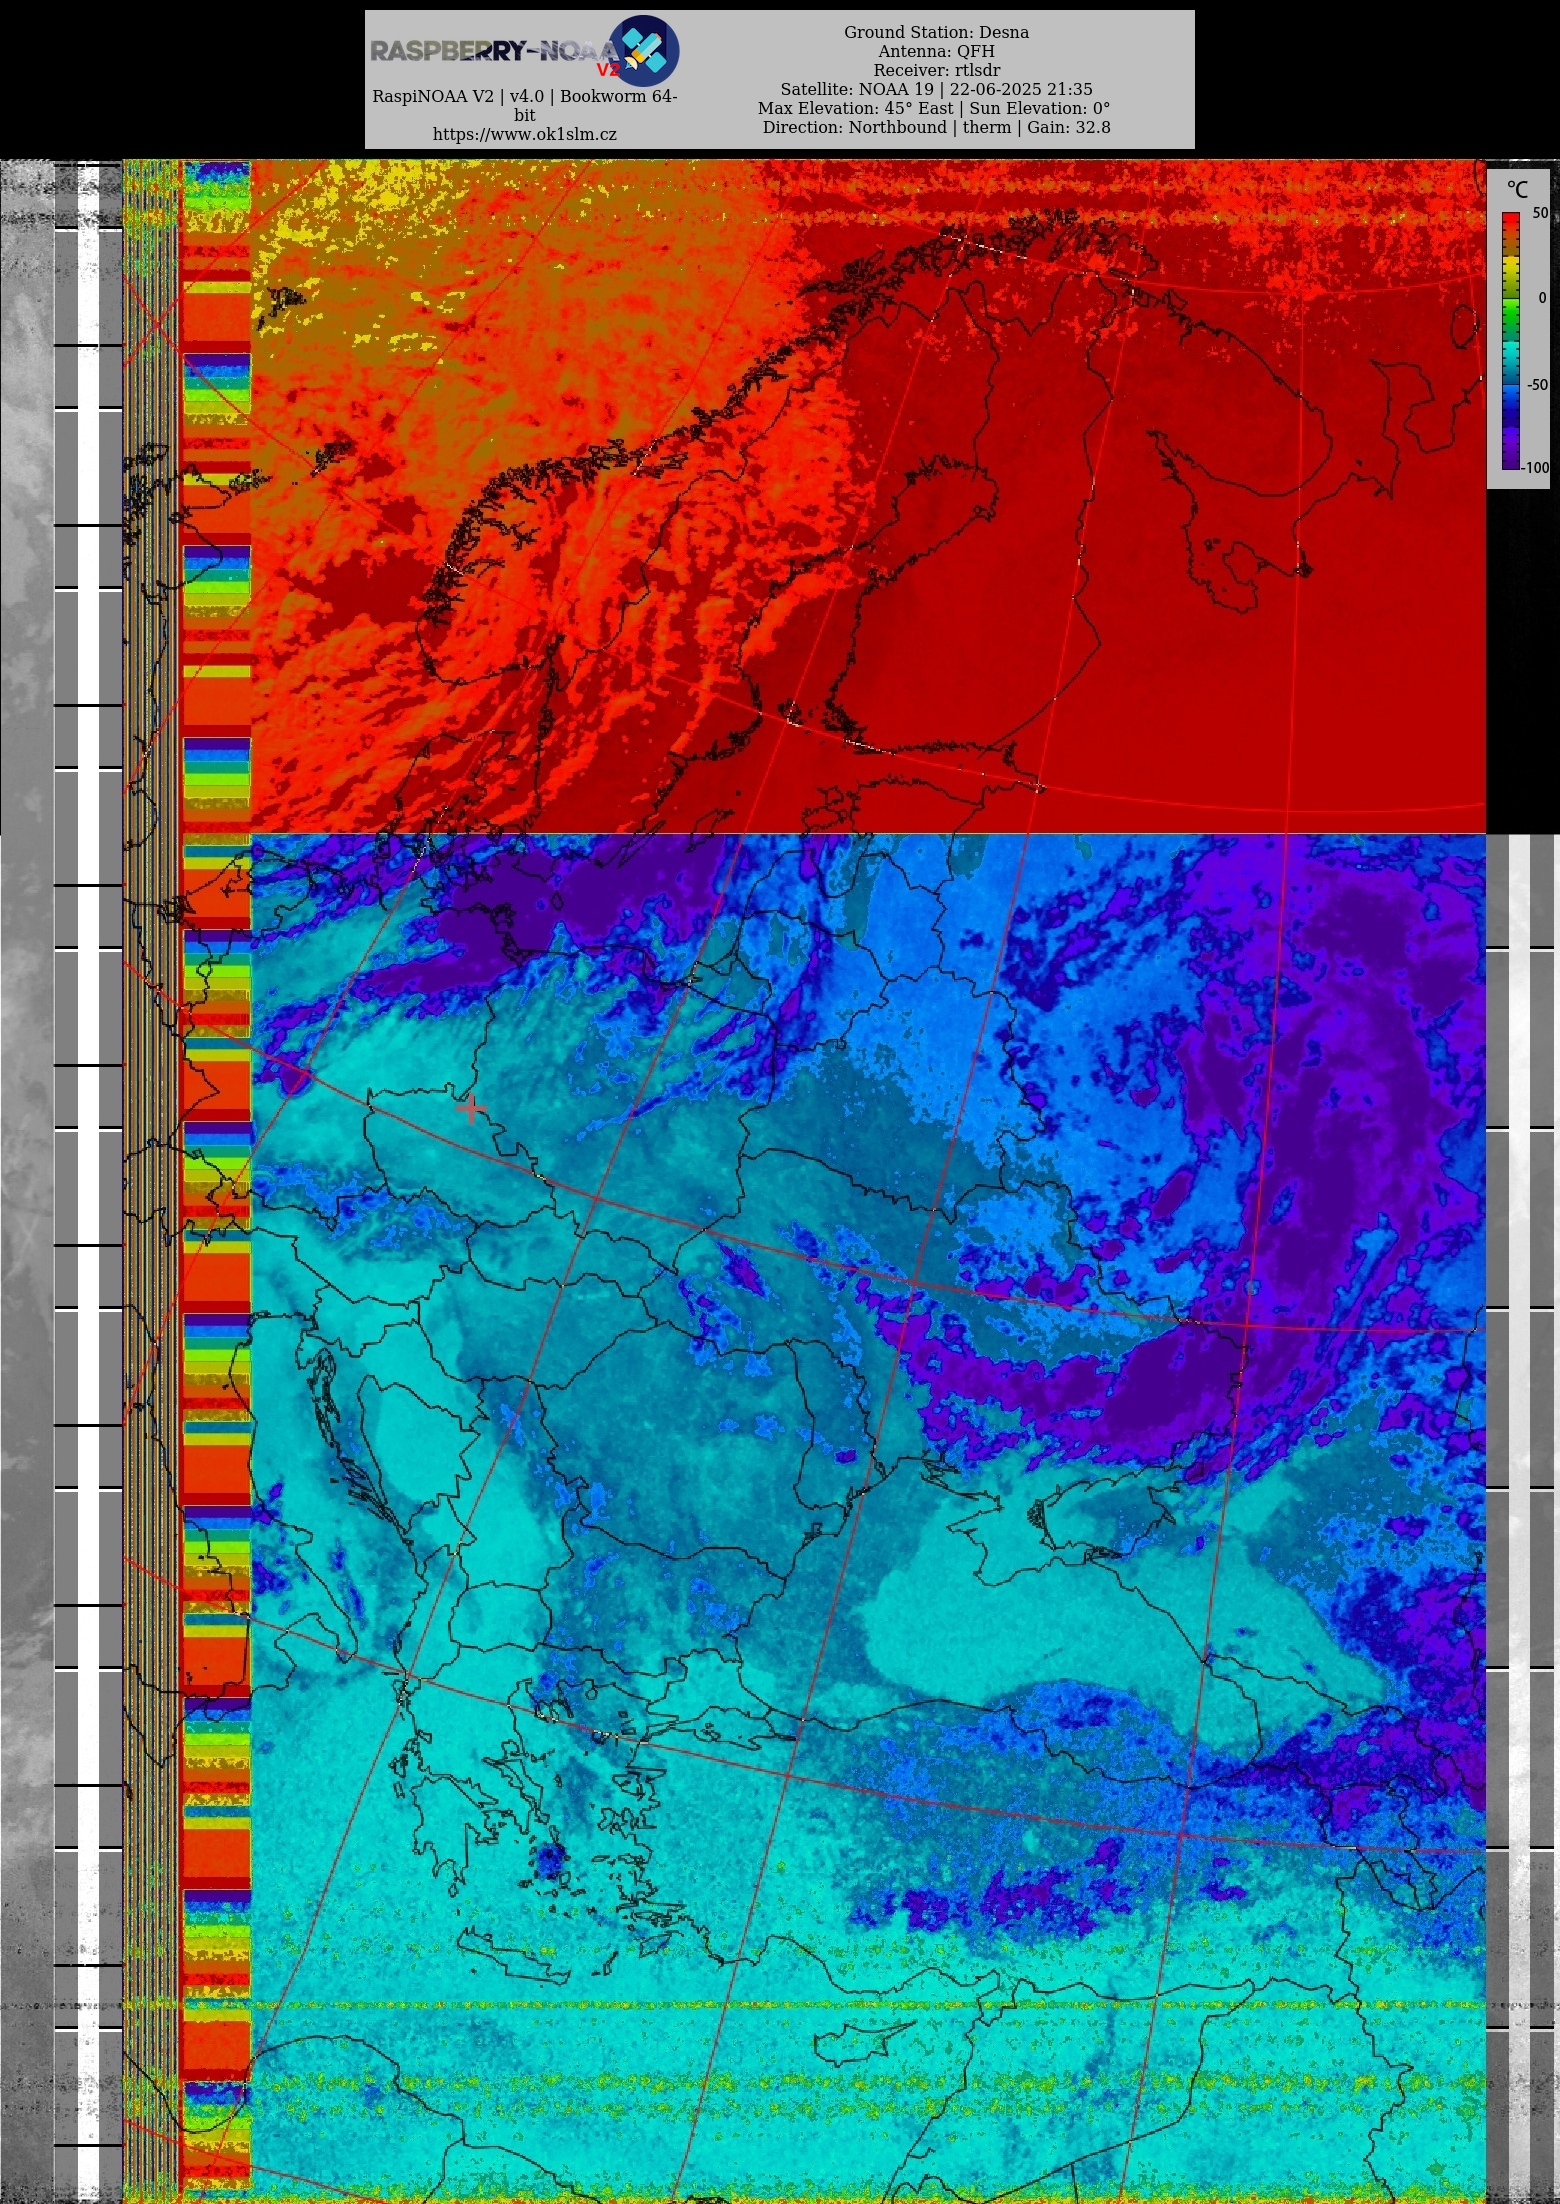1560x2204 pixels.
Task: Click the 'Ground Station: Desna' text line
Action: point(936,32)
